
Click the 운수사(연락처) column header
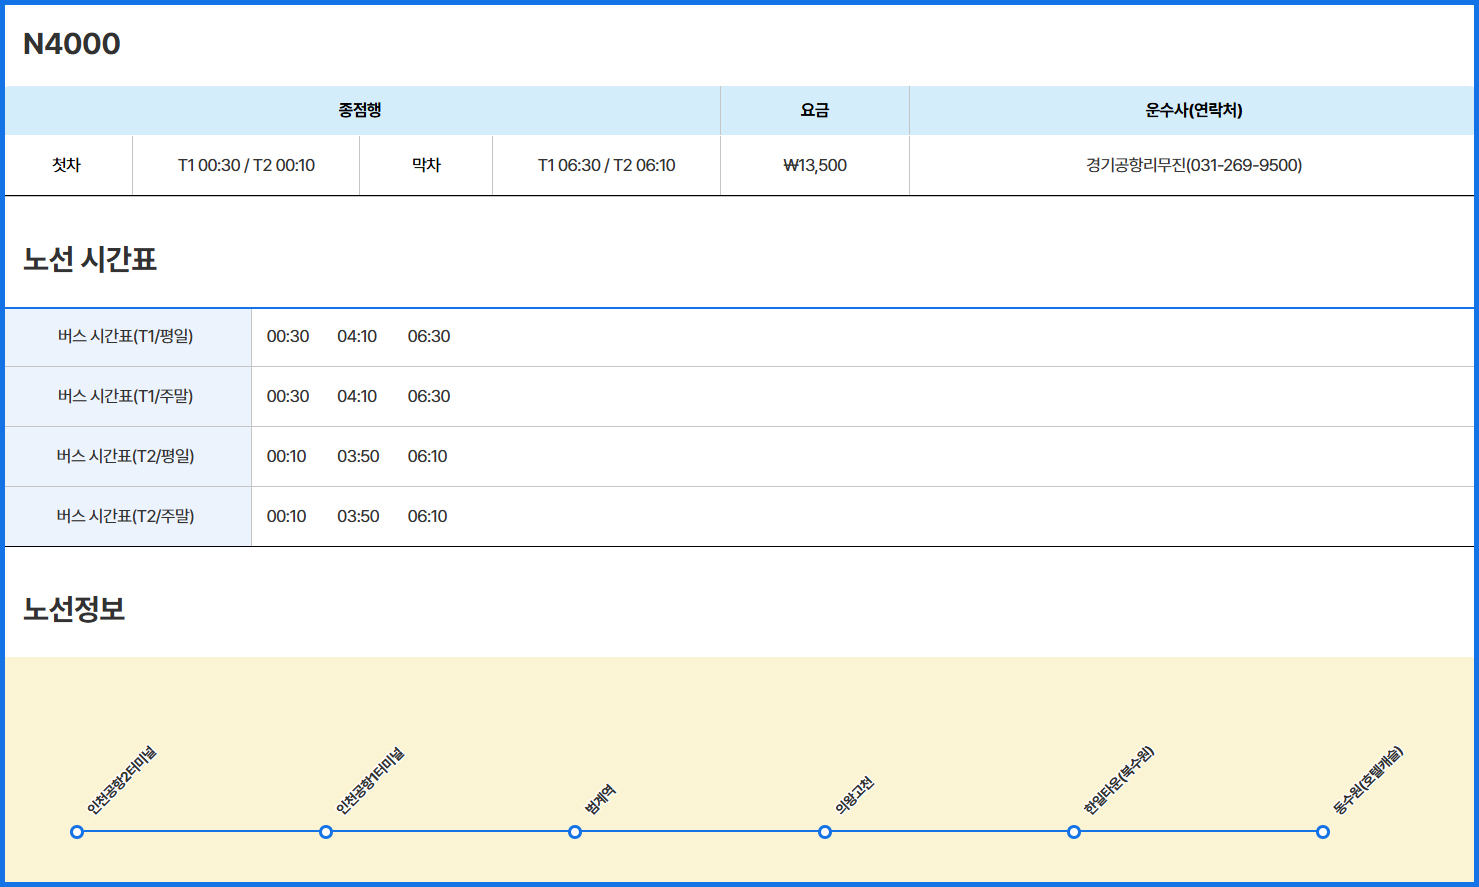click(1194, 110)
